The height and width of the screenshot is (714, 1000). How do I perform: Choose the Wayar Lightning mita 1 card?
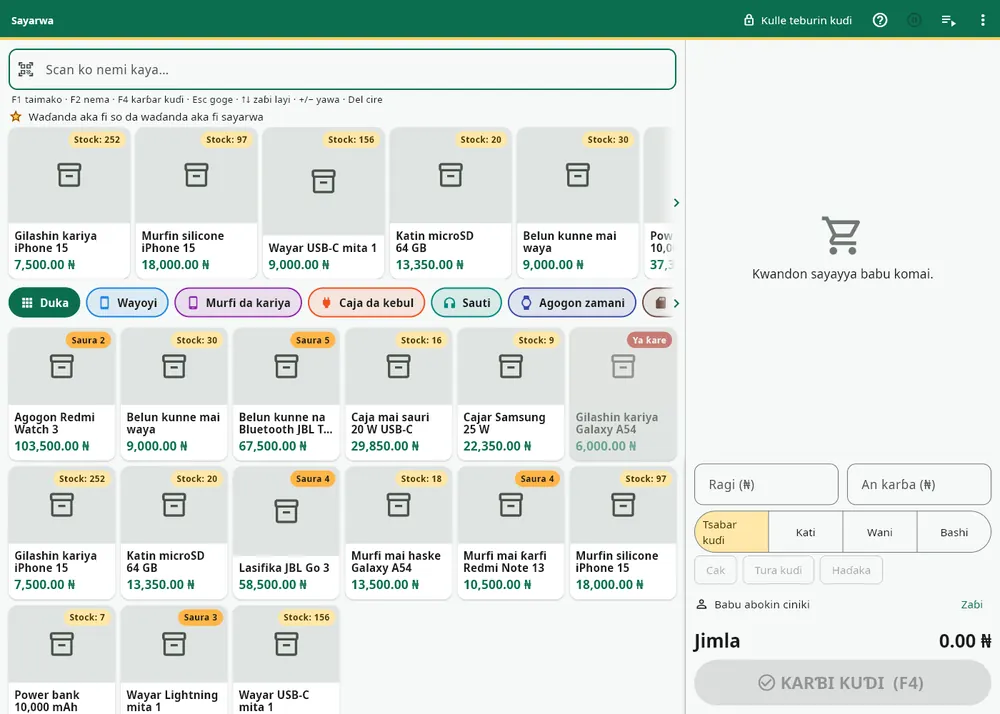(x=174, y=660)
